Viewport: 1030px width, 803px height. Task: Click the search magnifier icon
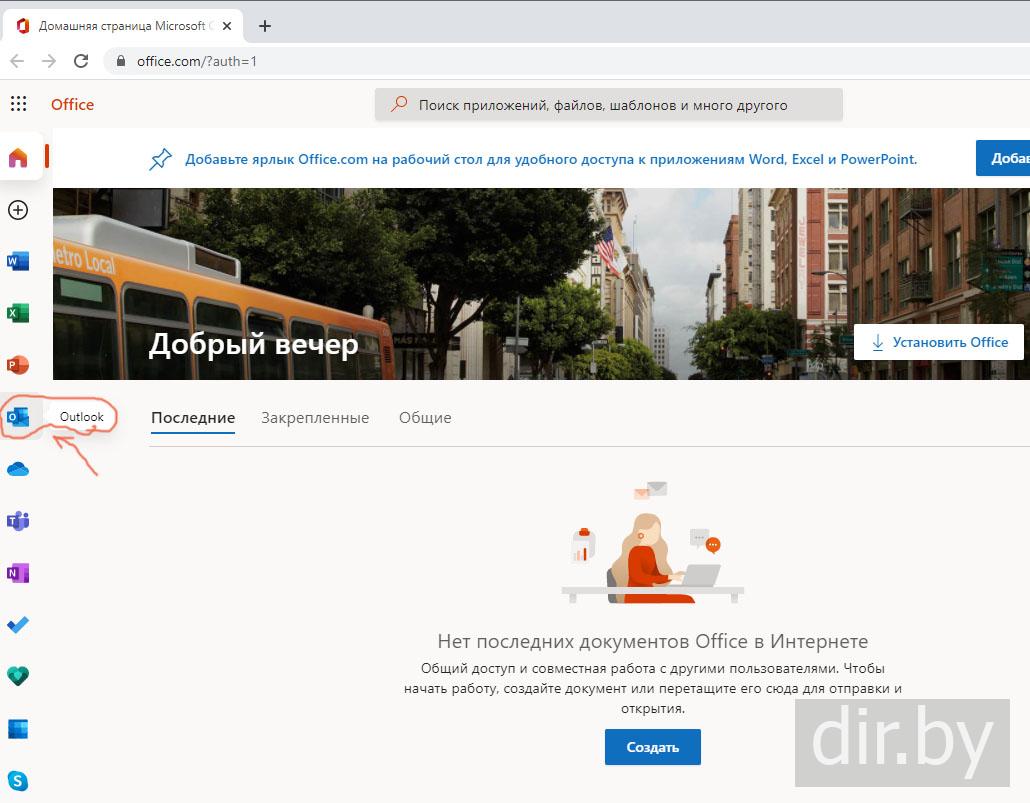(399, 104)
